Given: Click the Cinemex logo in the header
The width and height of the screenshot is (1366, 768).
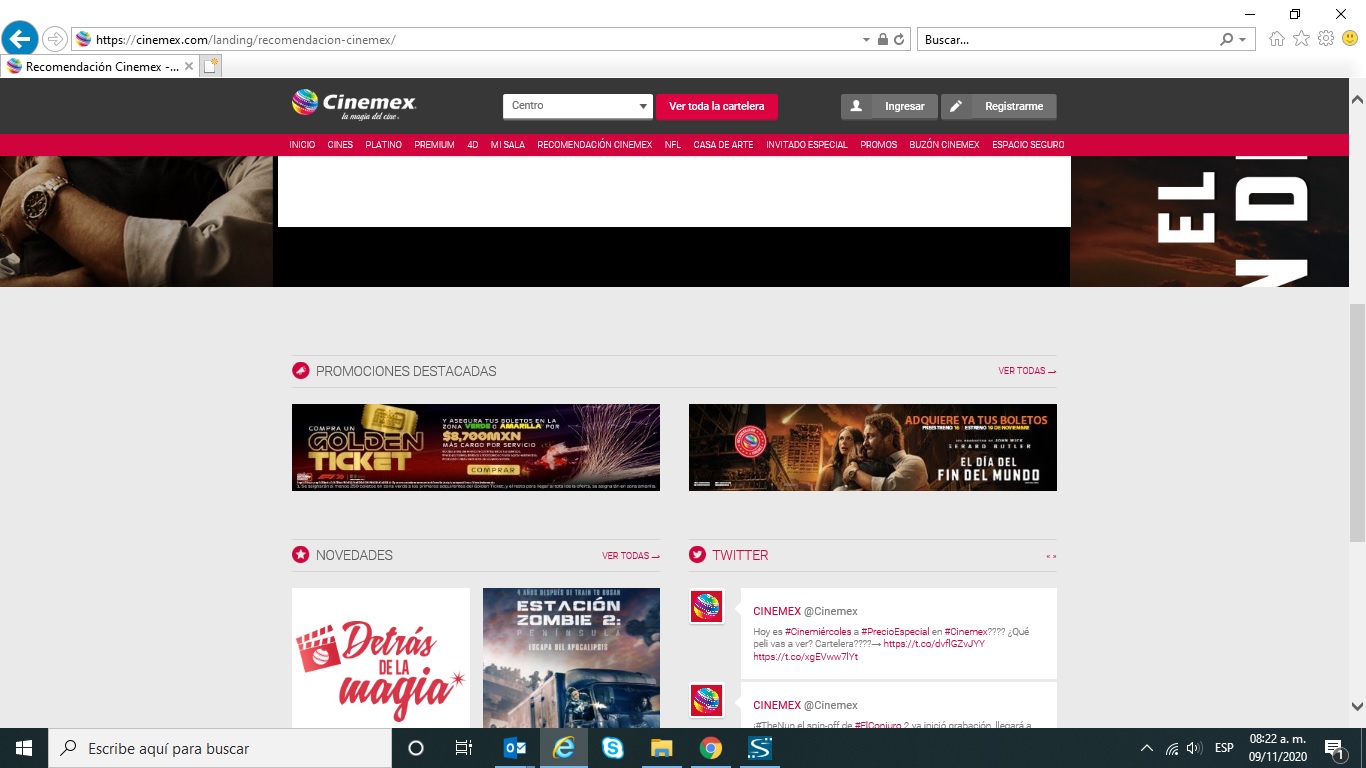Looking at the screenshot, I should (x=354, y=103).
